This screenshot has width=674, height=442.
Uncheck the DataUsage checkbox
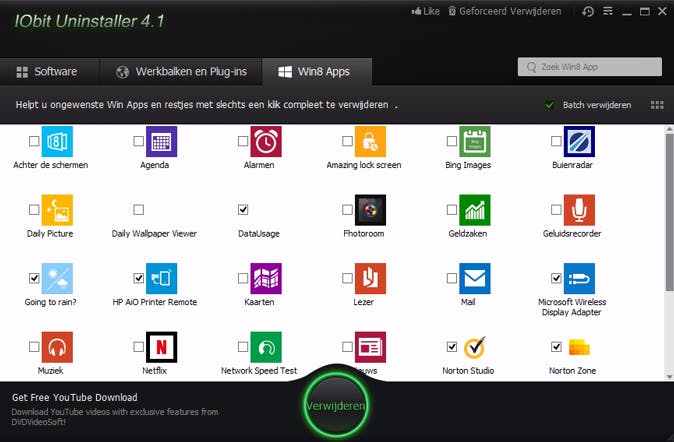tap(243, 209)
